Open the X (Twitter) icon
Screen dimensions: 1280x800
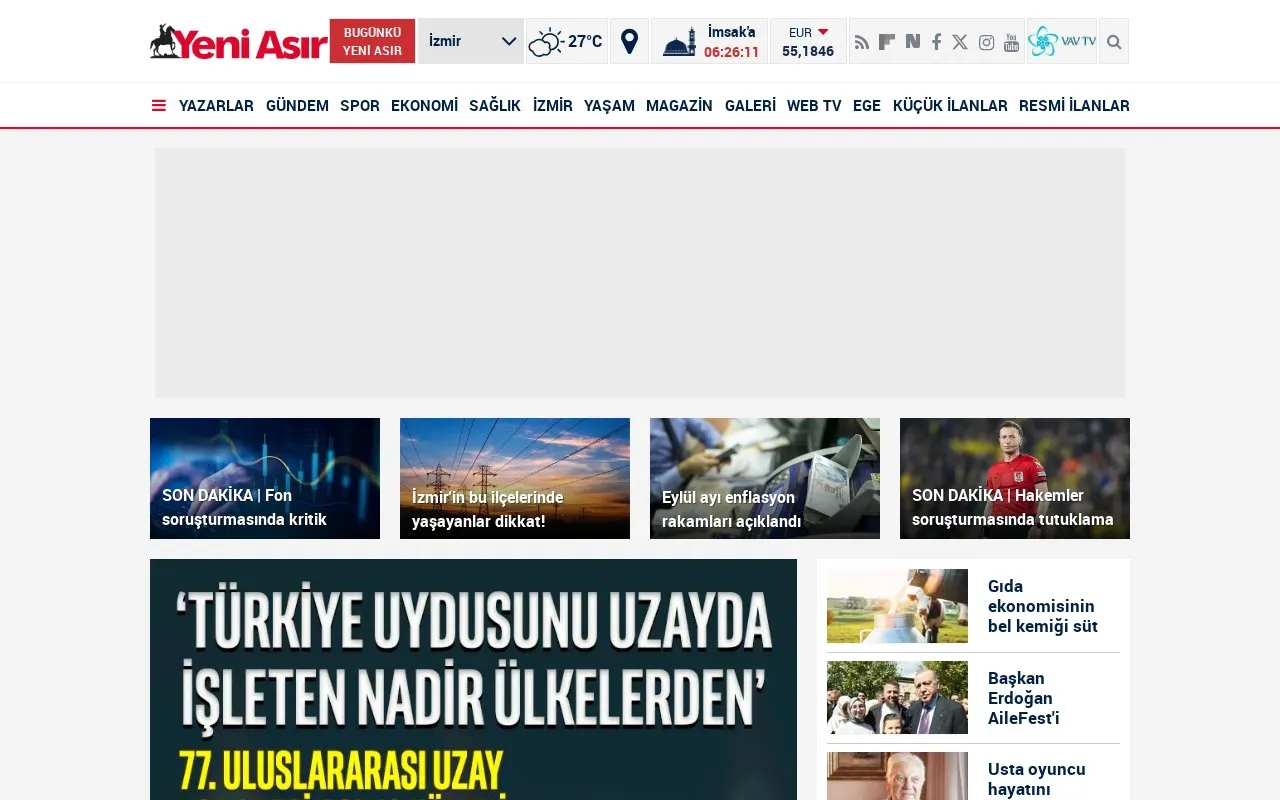tap(960, 42)
